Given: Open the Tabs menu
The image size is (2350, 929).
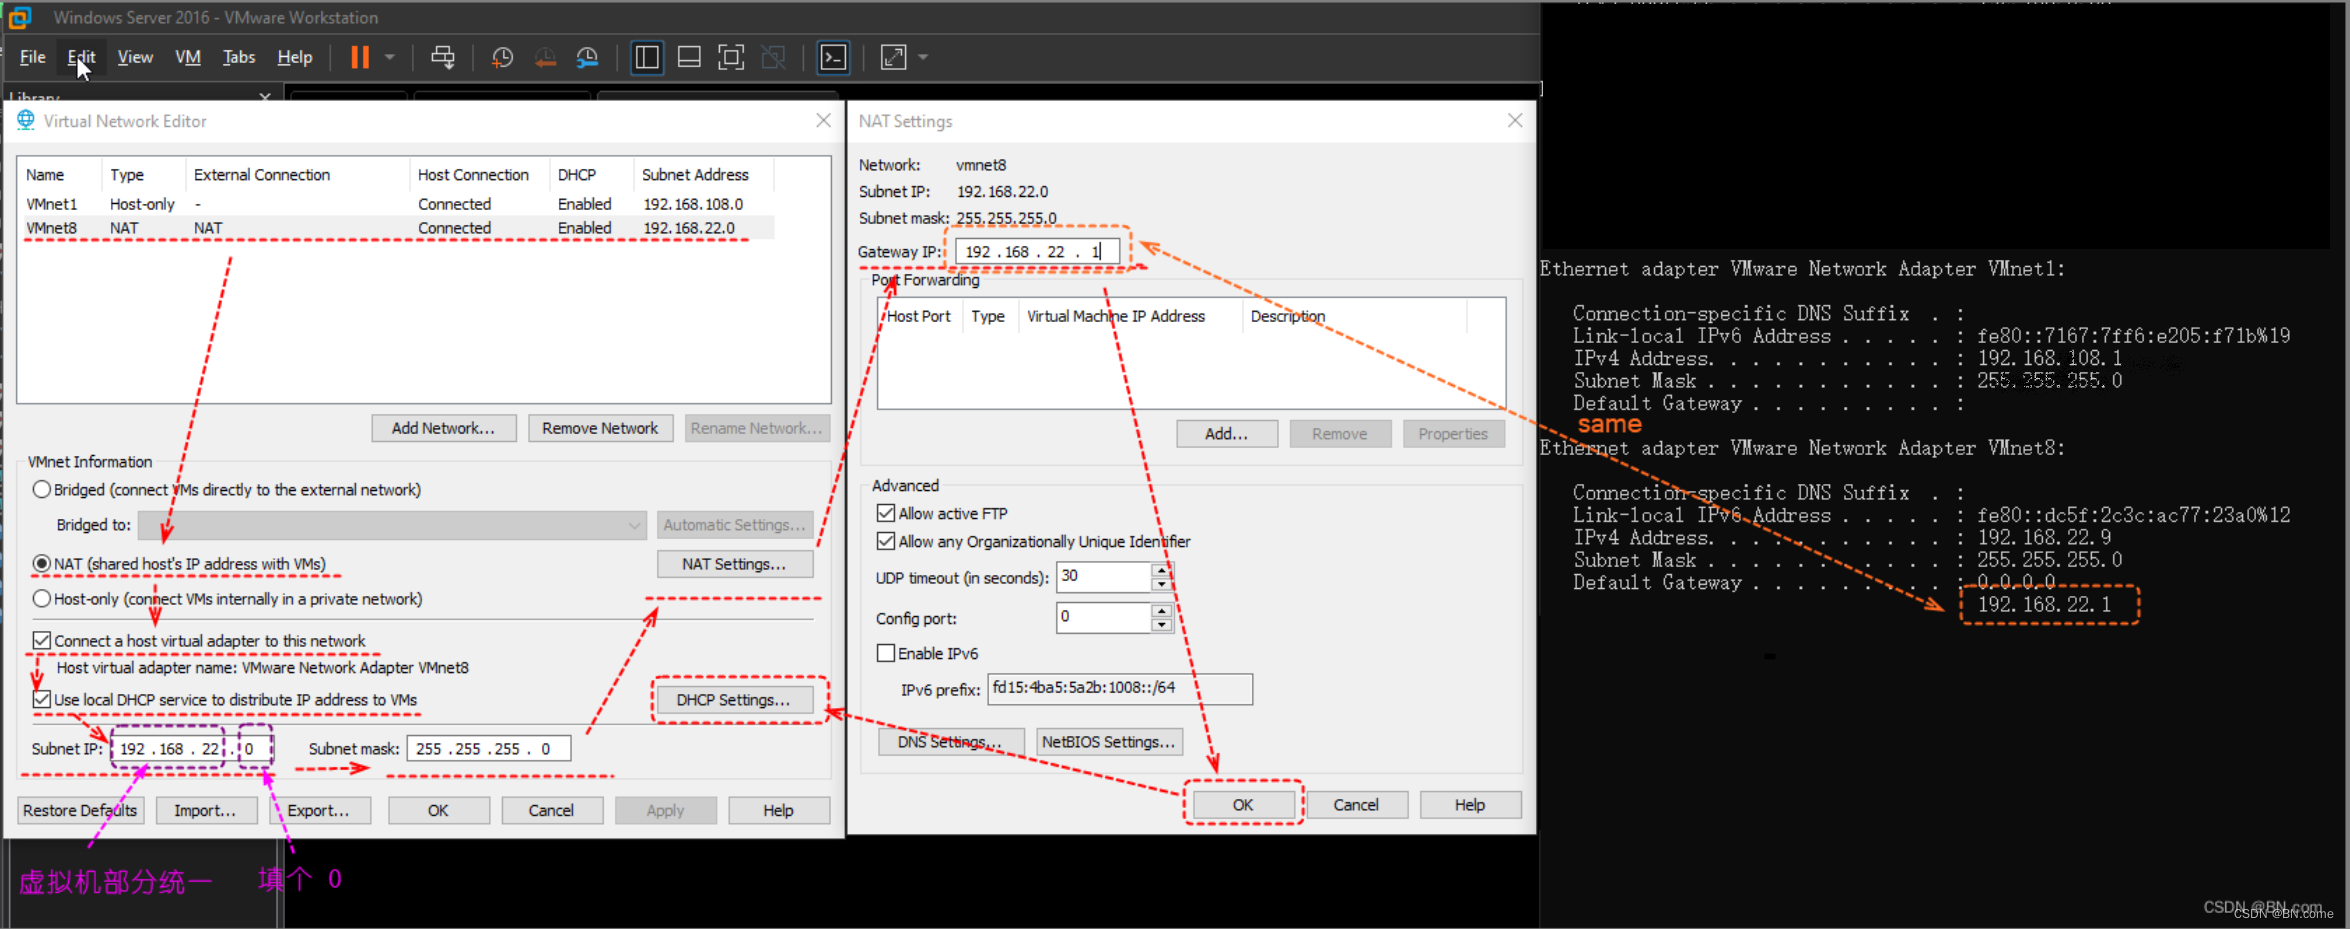Looking at the screenshot, I should pos(238,57).
